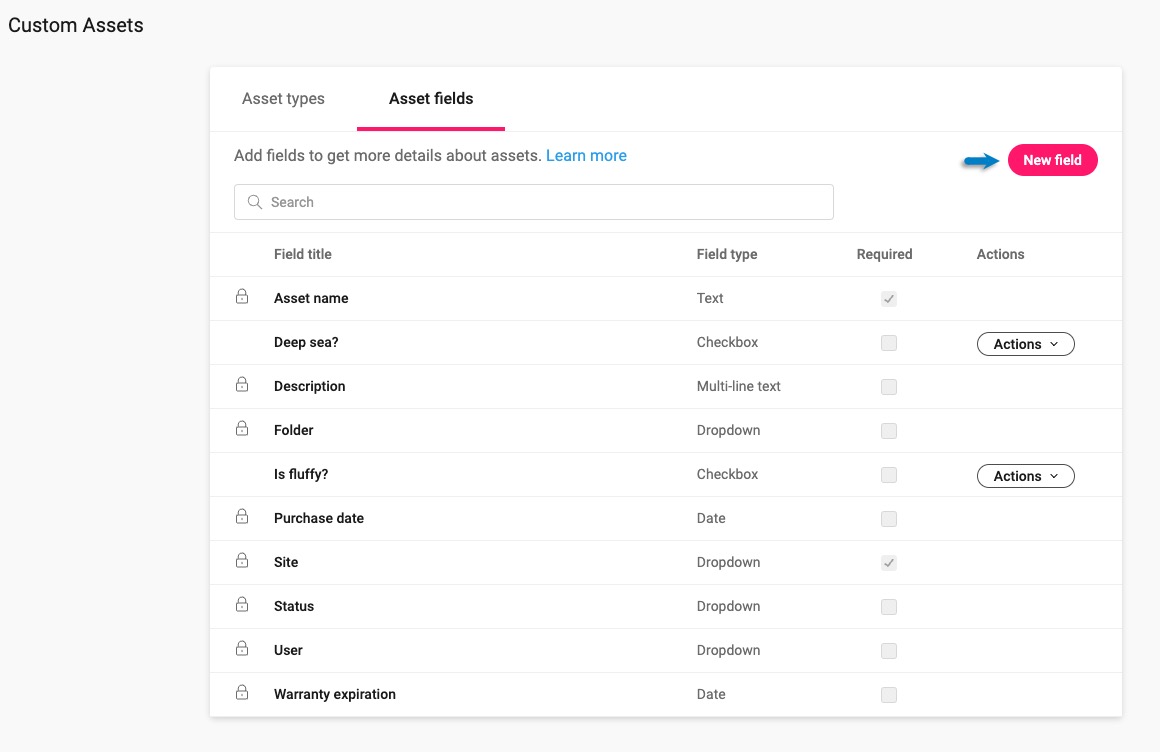Tick Required checkbox for Warranty expiration
1160x752 pixels.
coord(888,695)
